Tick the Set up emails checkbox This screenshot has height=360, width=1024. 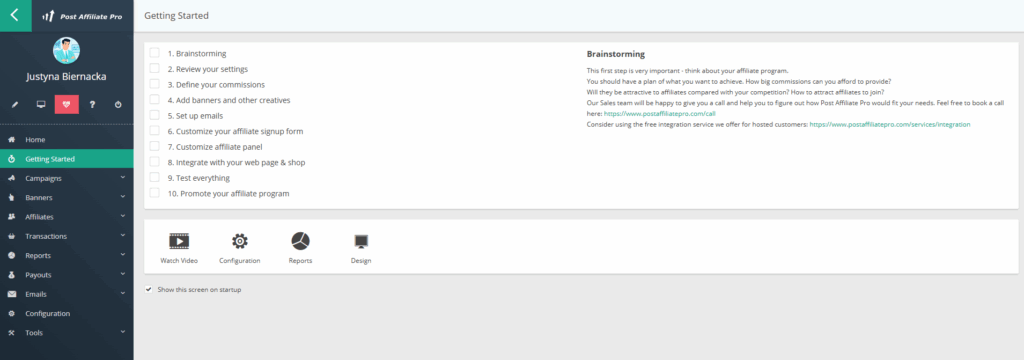pyautogui.click(x=155, y=115)
